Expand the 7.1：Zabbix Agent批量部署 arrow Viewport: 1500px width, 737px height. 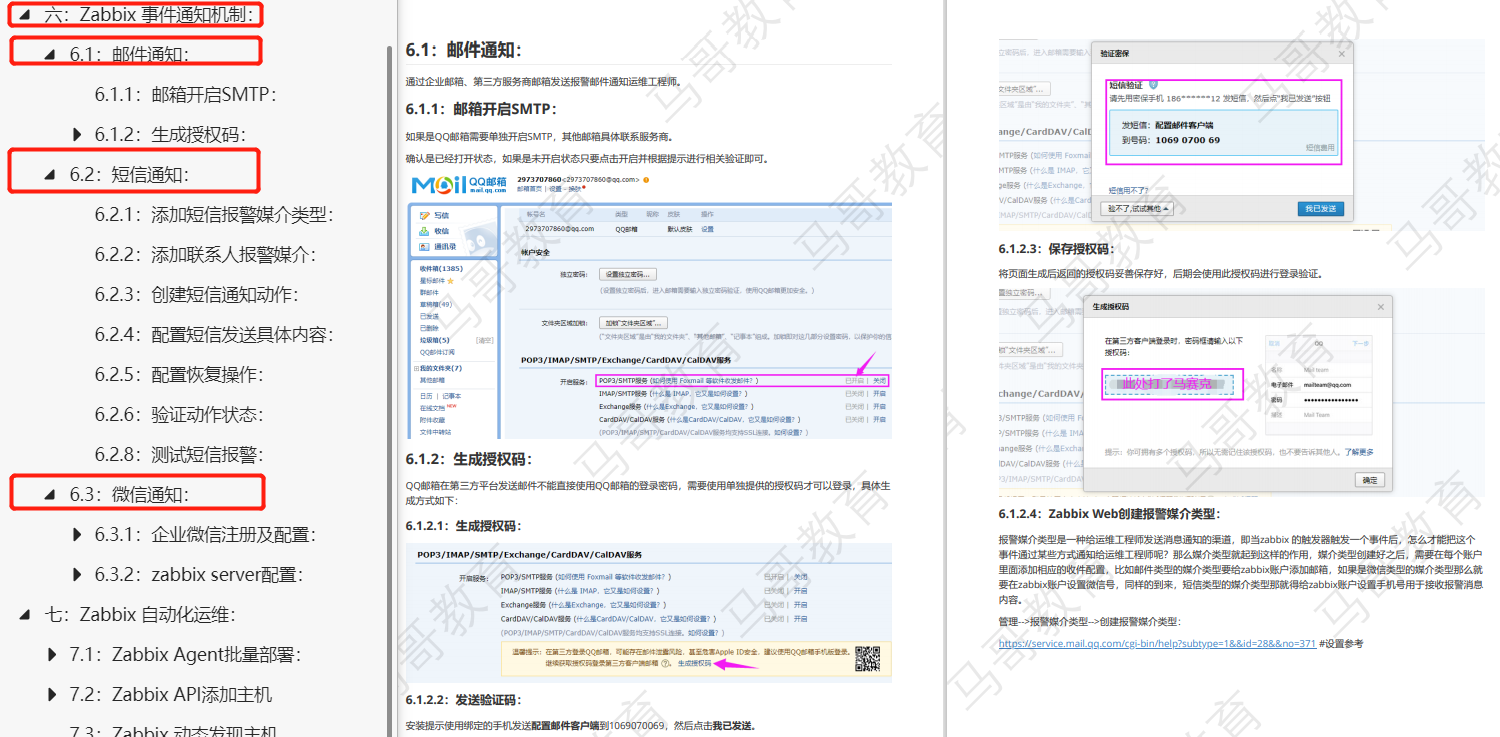tap(52, 654)
